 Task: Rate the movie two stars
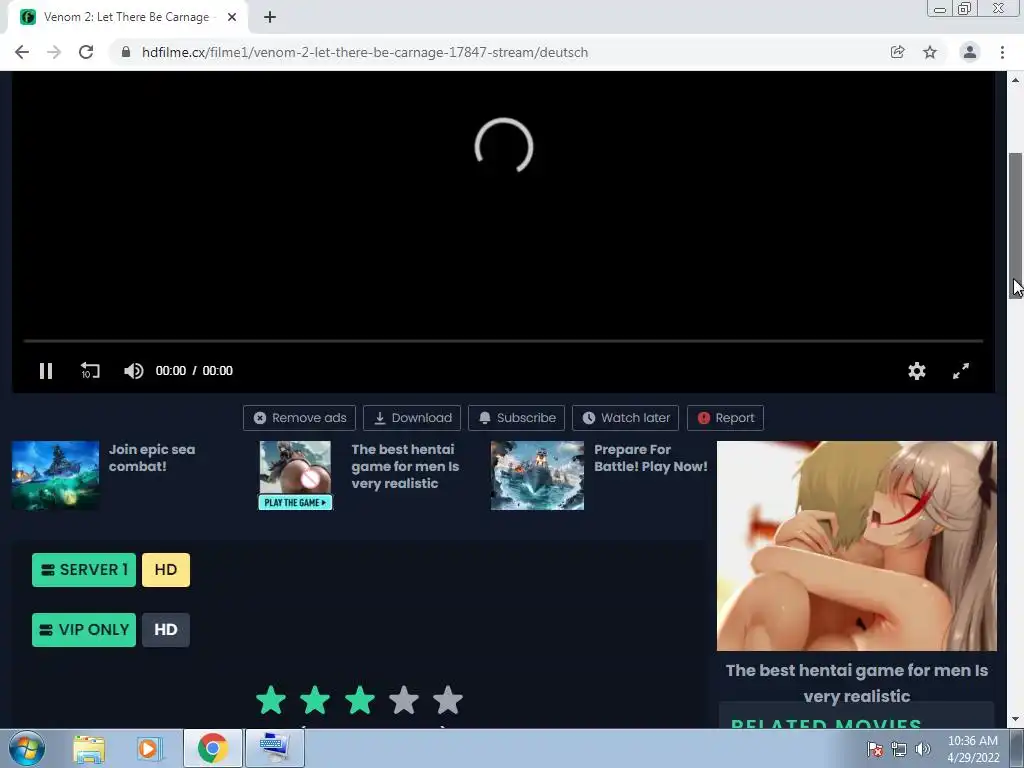(x=315, y=700)
